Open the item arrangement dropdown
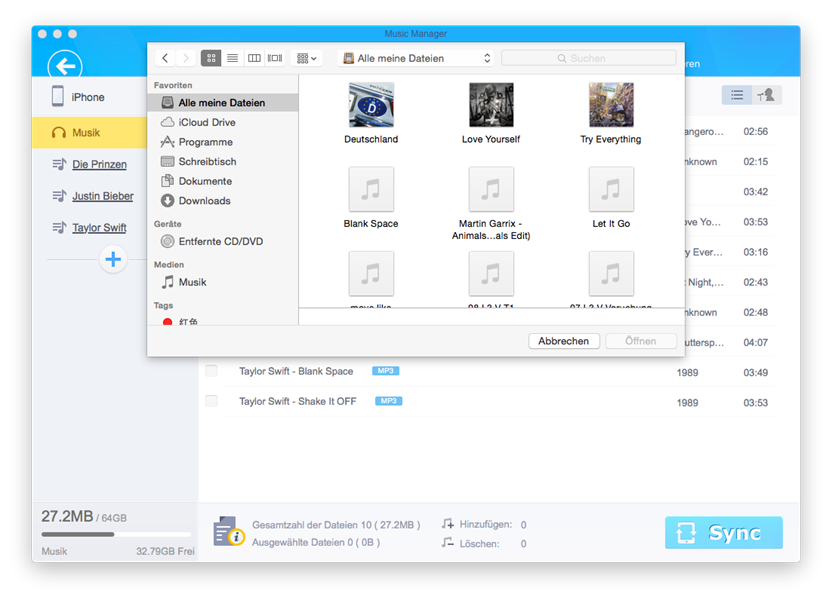Viewport: 832px width, 600px height. [x=307, y=58]
